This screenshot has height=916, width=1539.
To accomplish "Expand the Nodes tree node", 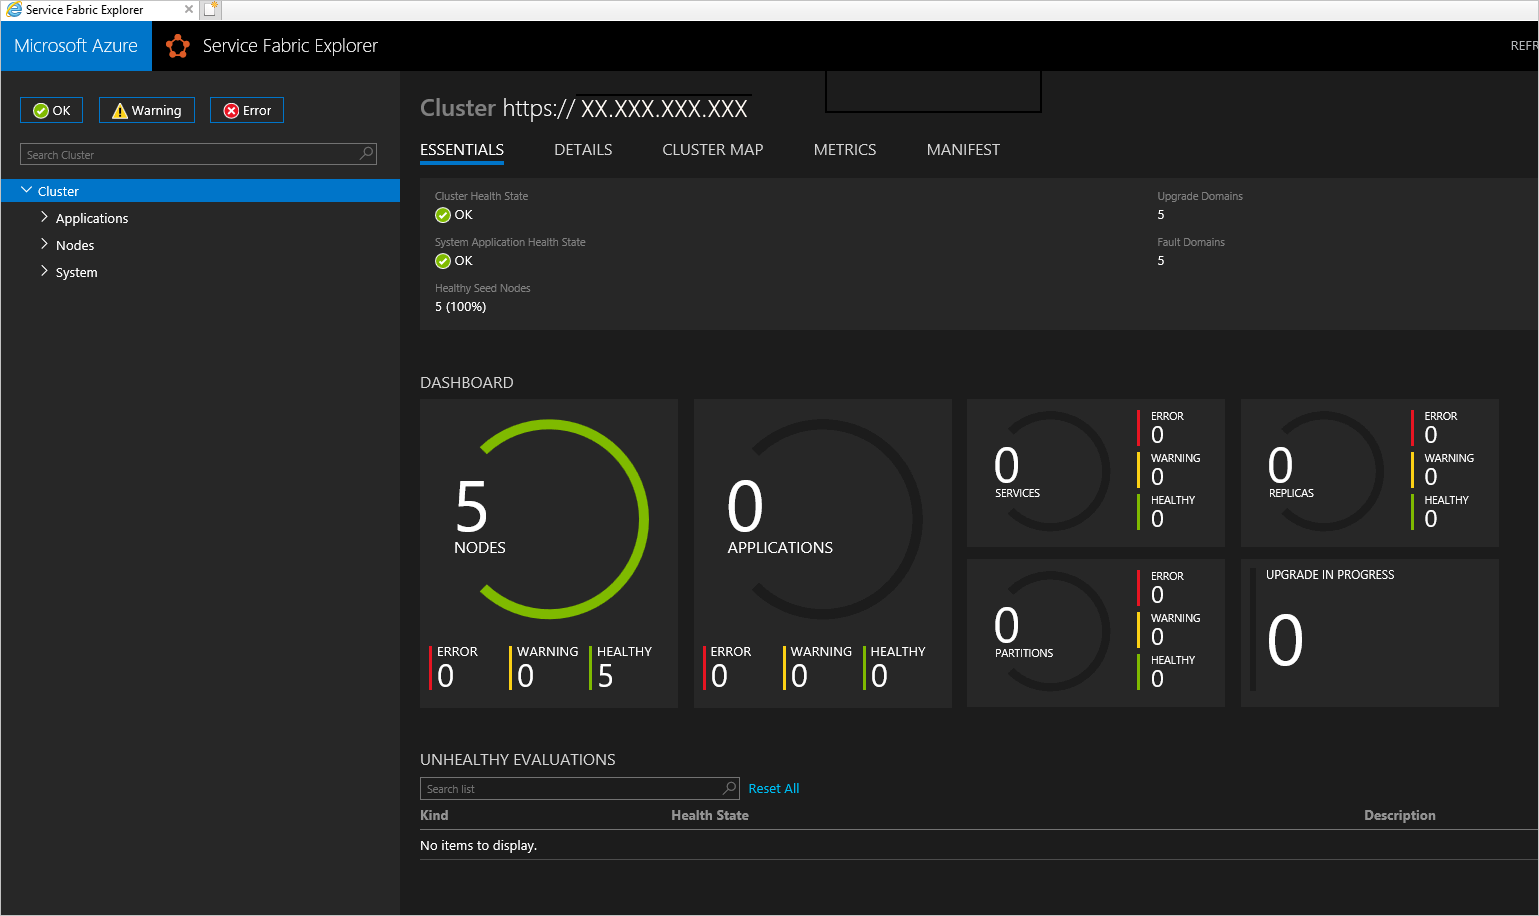I will tap(44, 244).
